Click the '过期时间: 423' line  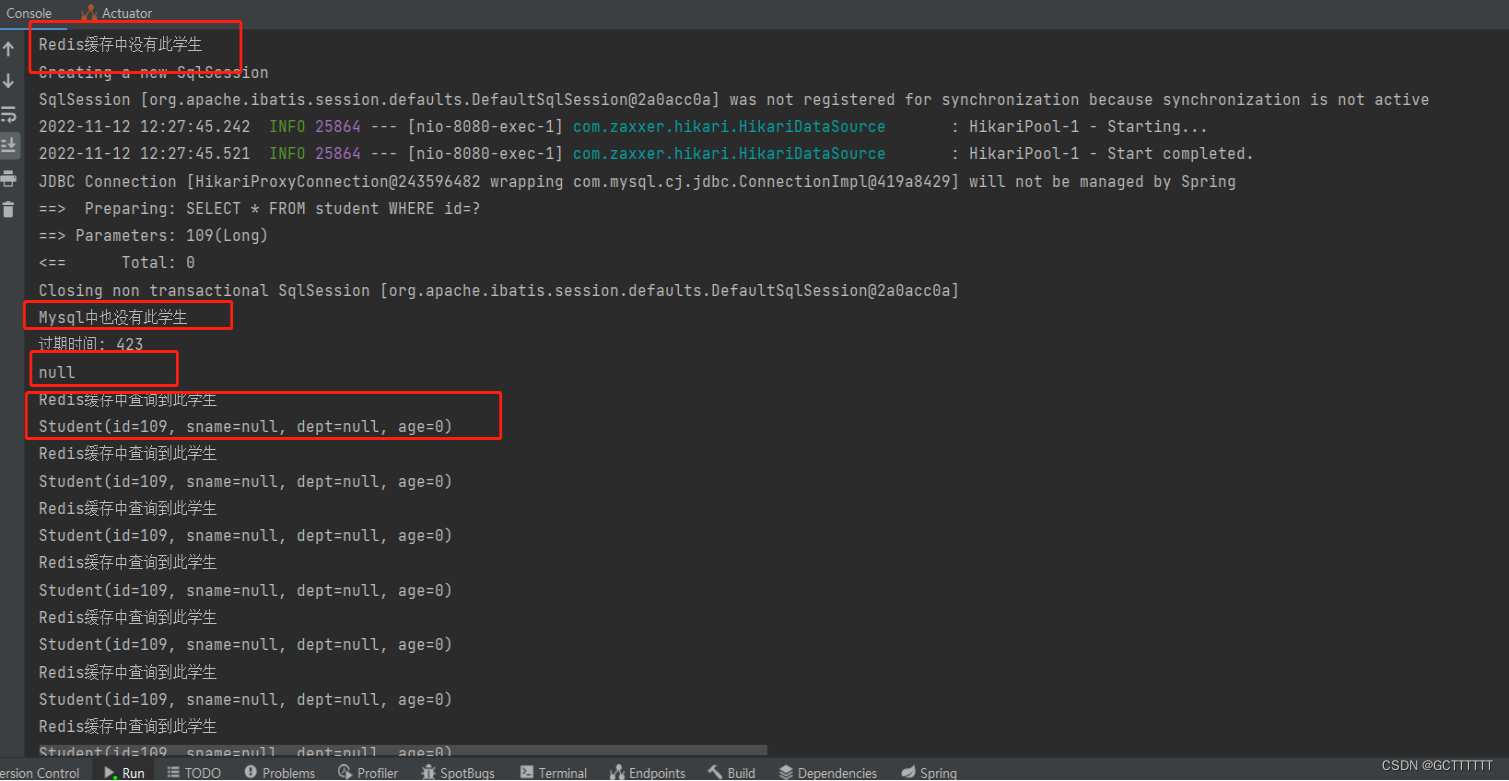coord(91,345)
